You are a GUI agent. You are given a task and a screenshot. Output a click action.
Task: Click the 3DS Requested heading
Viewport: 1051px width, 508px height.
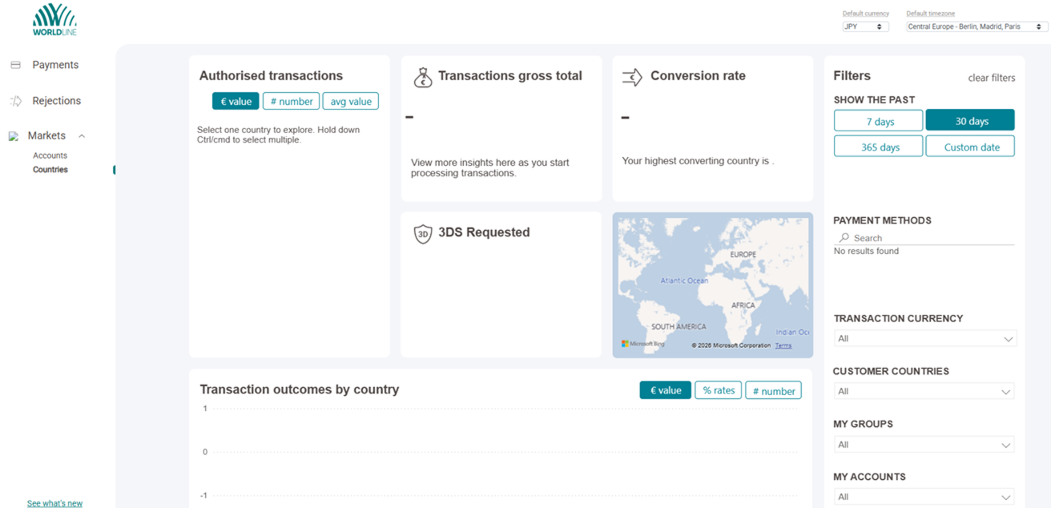[x=484, y=233]
